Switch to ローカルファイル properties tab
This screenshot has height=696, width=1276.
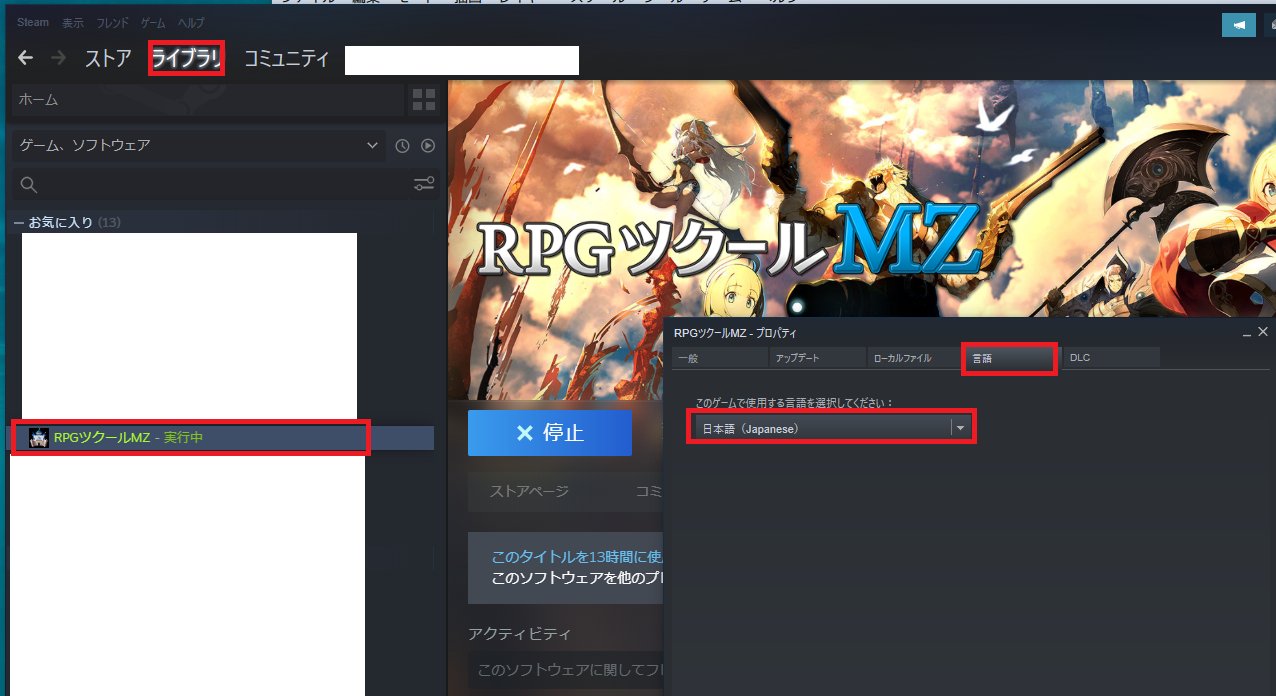pos(913,358)
